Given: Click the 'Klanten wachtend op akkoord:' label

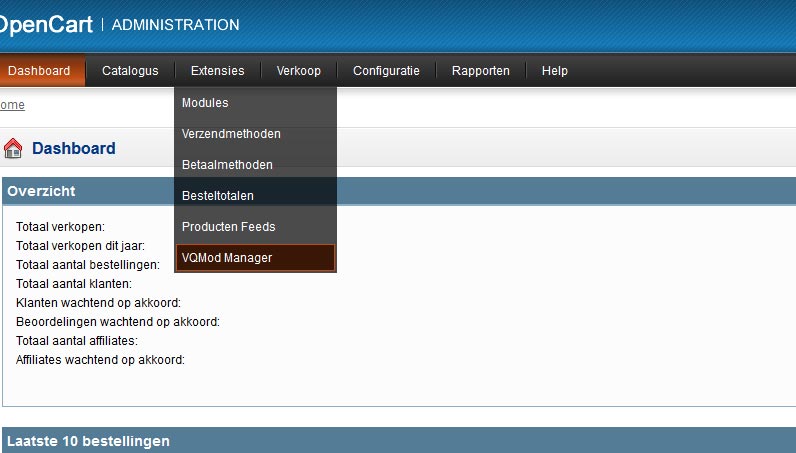Looking at the screenshot, I should pos(98,303).
